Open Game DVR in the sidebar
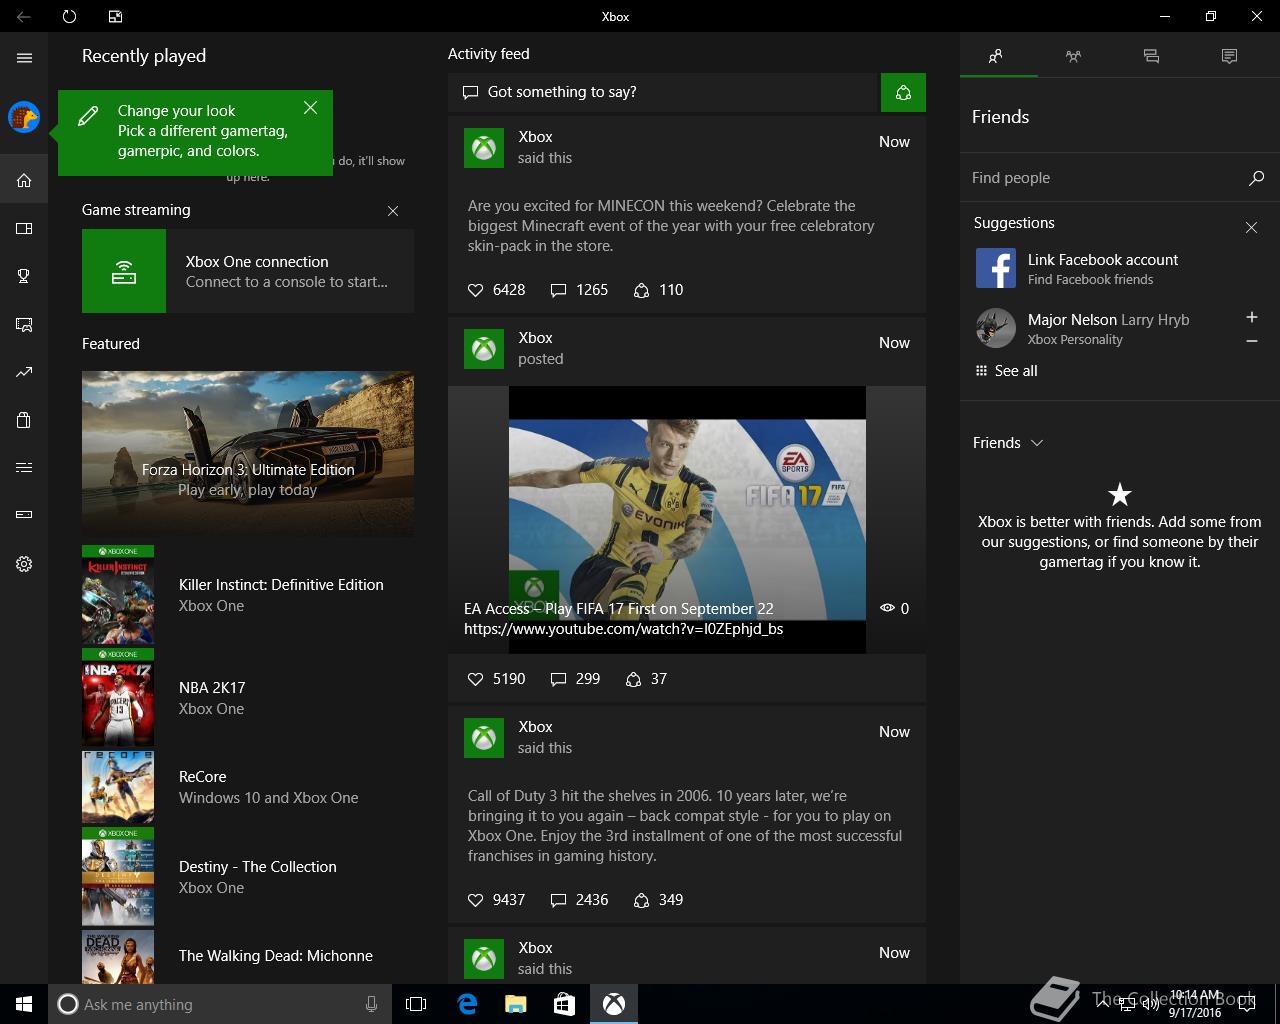This screenshot has width=1280, height=1024. point(24,325)
